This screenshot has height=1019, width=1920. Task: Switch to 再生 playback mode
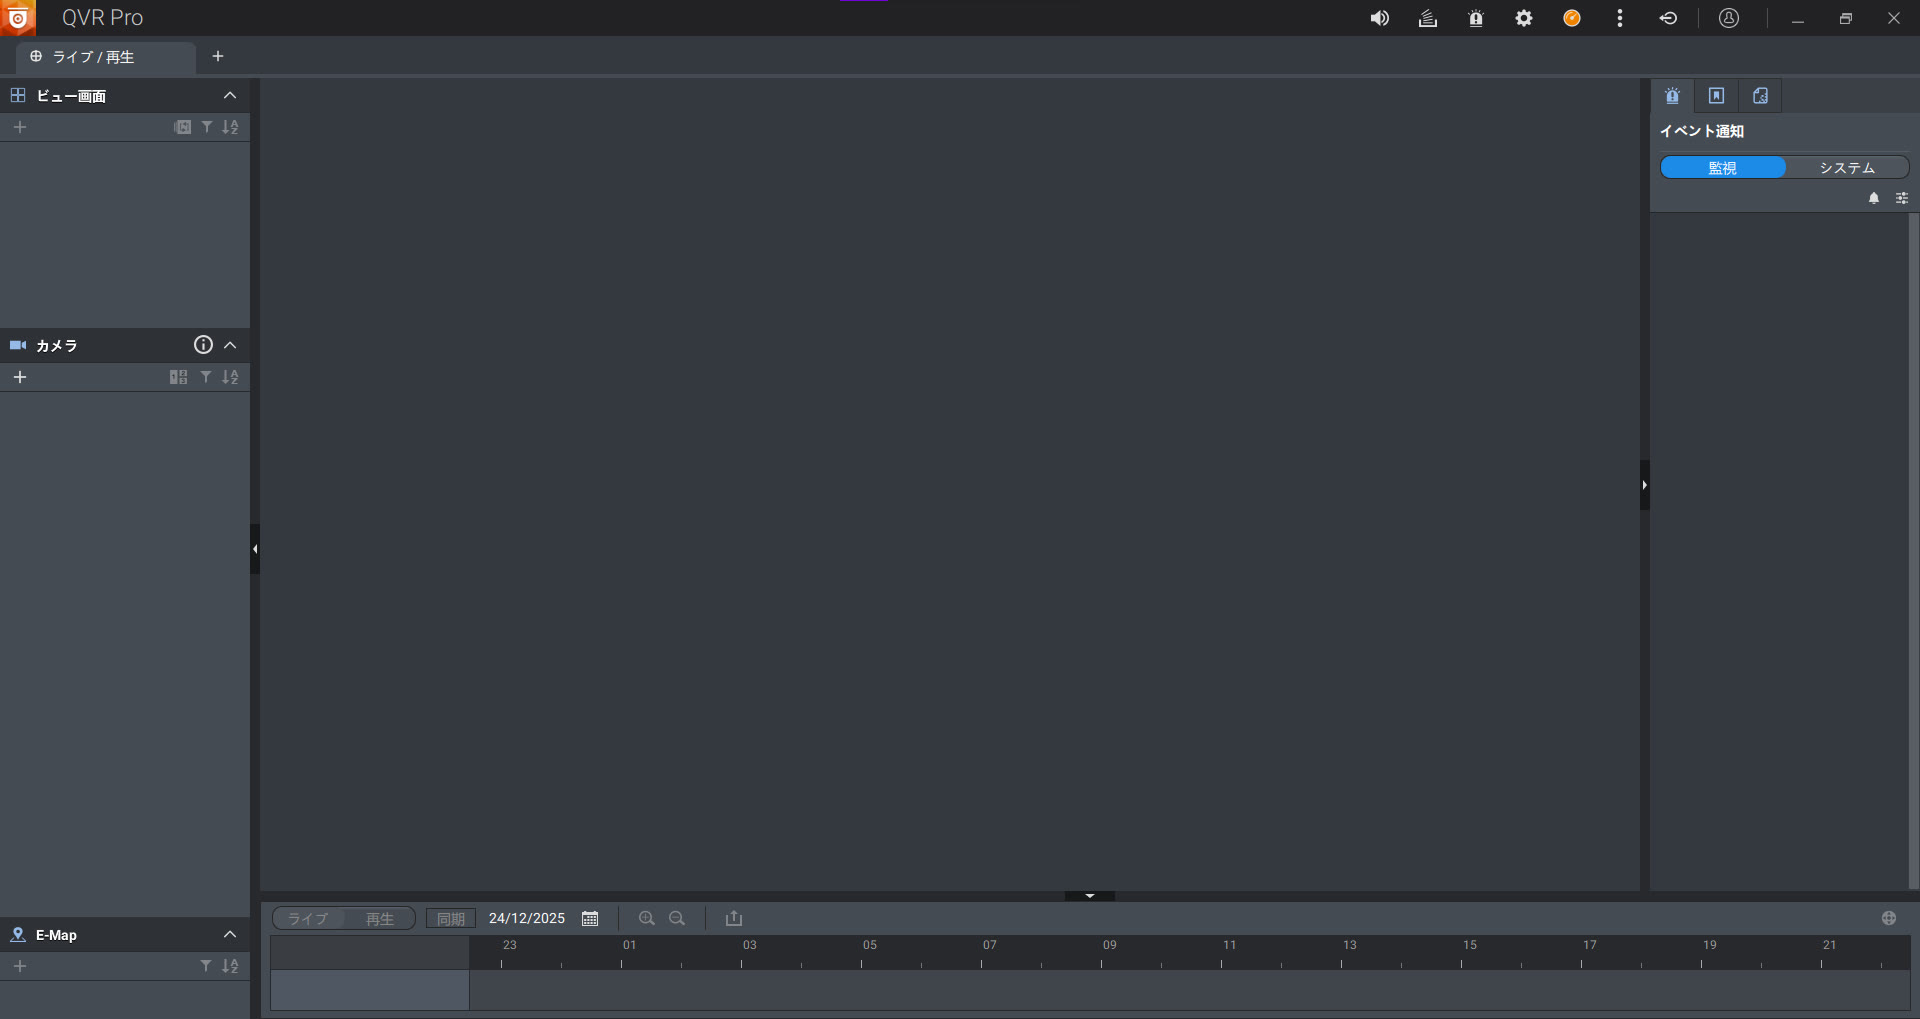[x=379, y=918]
